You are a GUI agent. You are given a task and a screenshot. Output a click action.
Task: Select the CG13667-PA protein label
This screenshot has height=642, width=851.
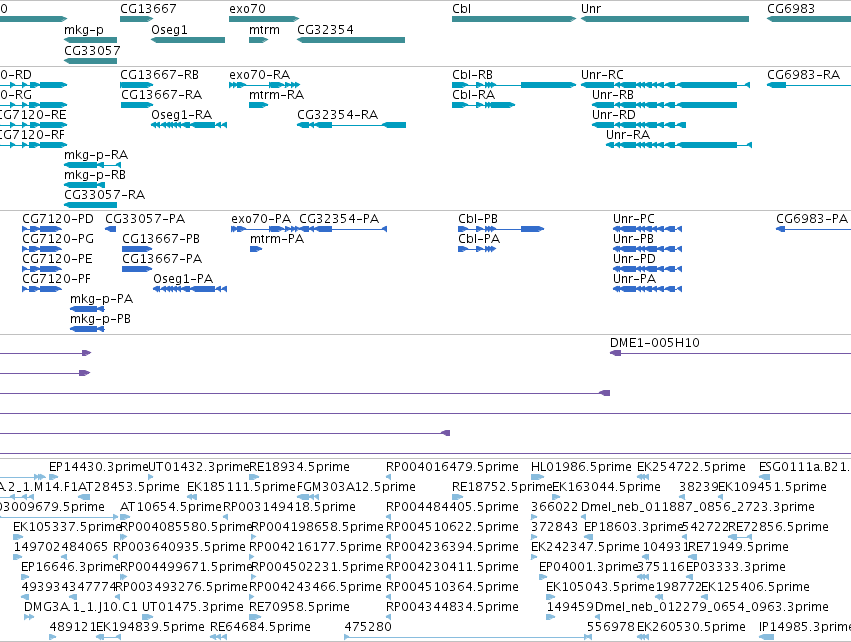[162, 259]
